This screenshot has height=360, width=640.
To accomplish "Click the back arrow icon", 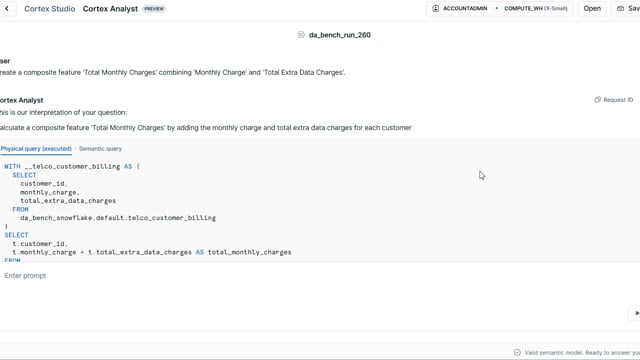I will 7,9.
